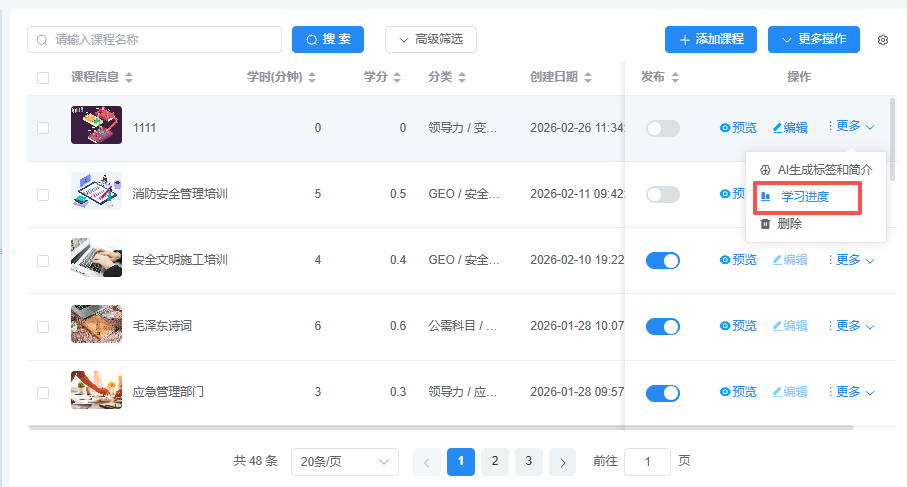Click the 应急管理部门 course name

(x=168, y=392)
